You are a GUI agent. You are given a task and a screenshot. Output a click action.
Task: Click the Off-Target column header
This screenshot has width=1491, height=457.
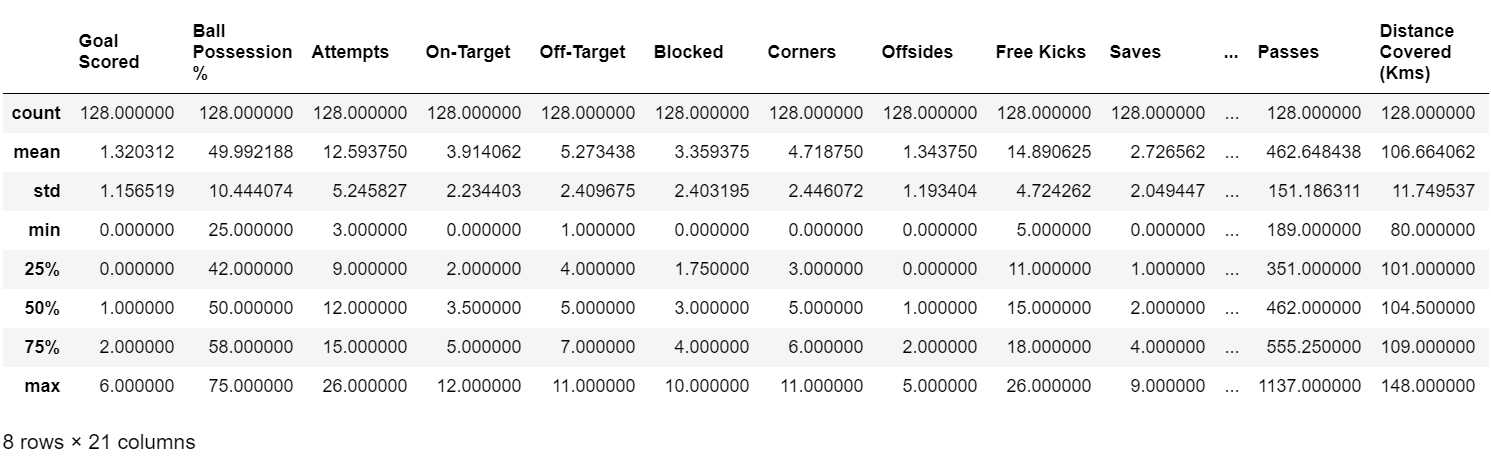pyautogui.click(x=582, y=51)
